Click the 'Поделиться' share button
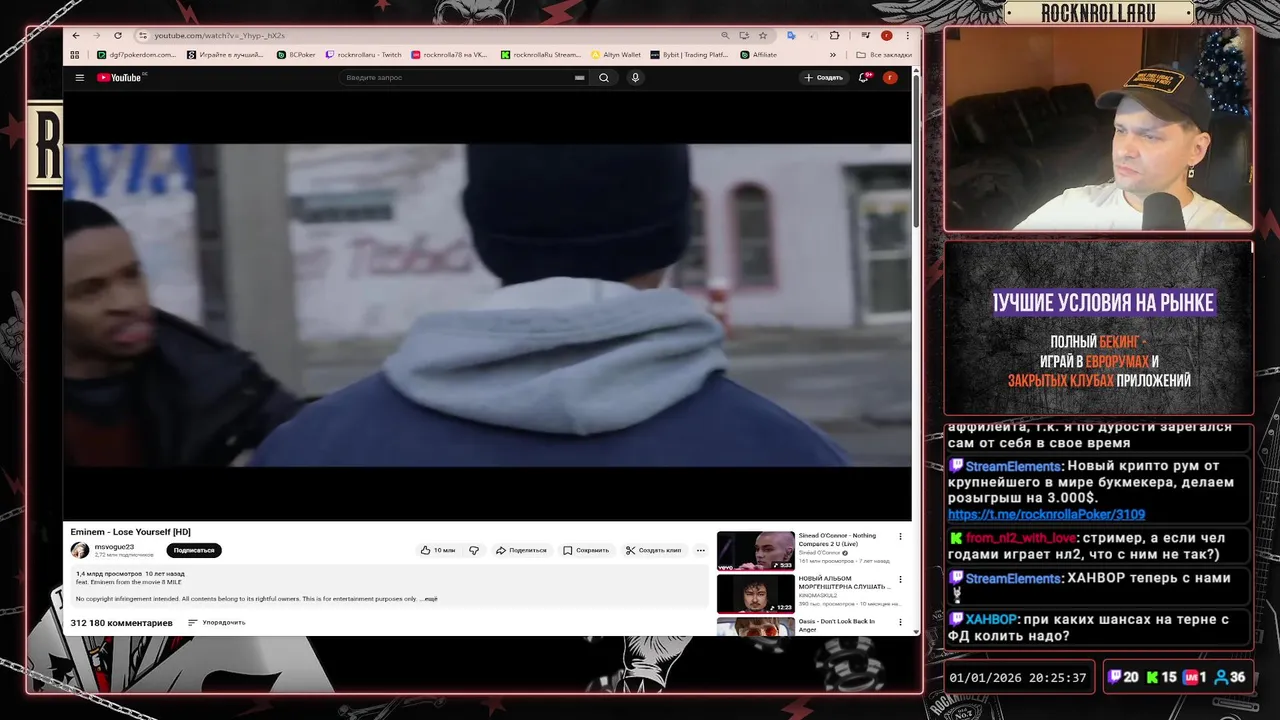This screenshot has width=1280, height=720. coord(521,550)
